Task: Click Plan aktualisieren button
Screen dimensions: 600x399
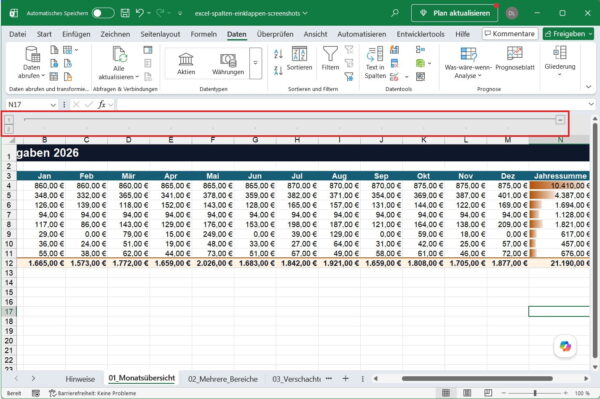Action: (455, 13)
